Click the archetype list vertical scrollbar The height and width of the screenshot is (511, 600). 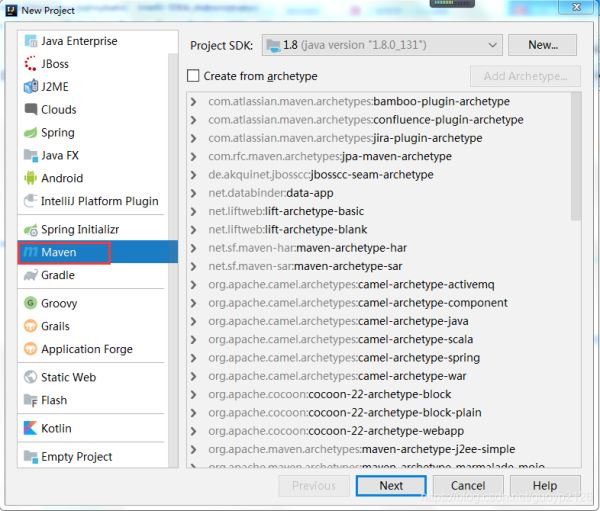pos(576,156)
